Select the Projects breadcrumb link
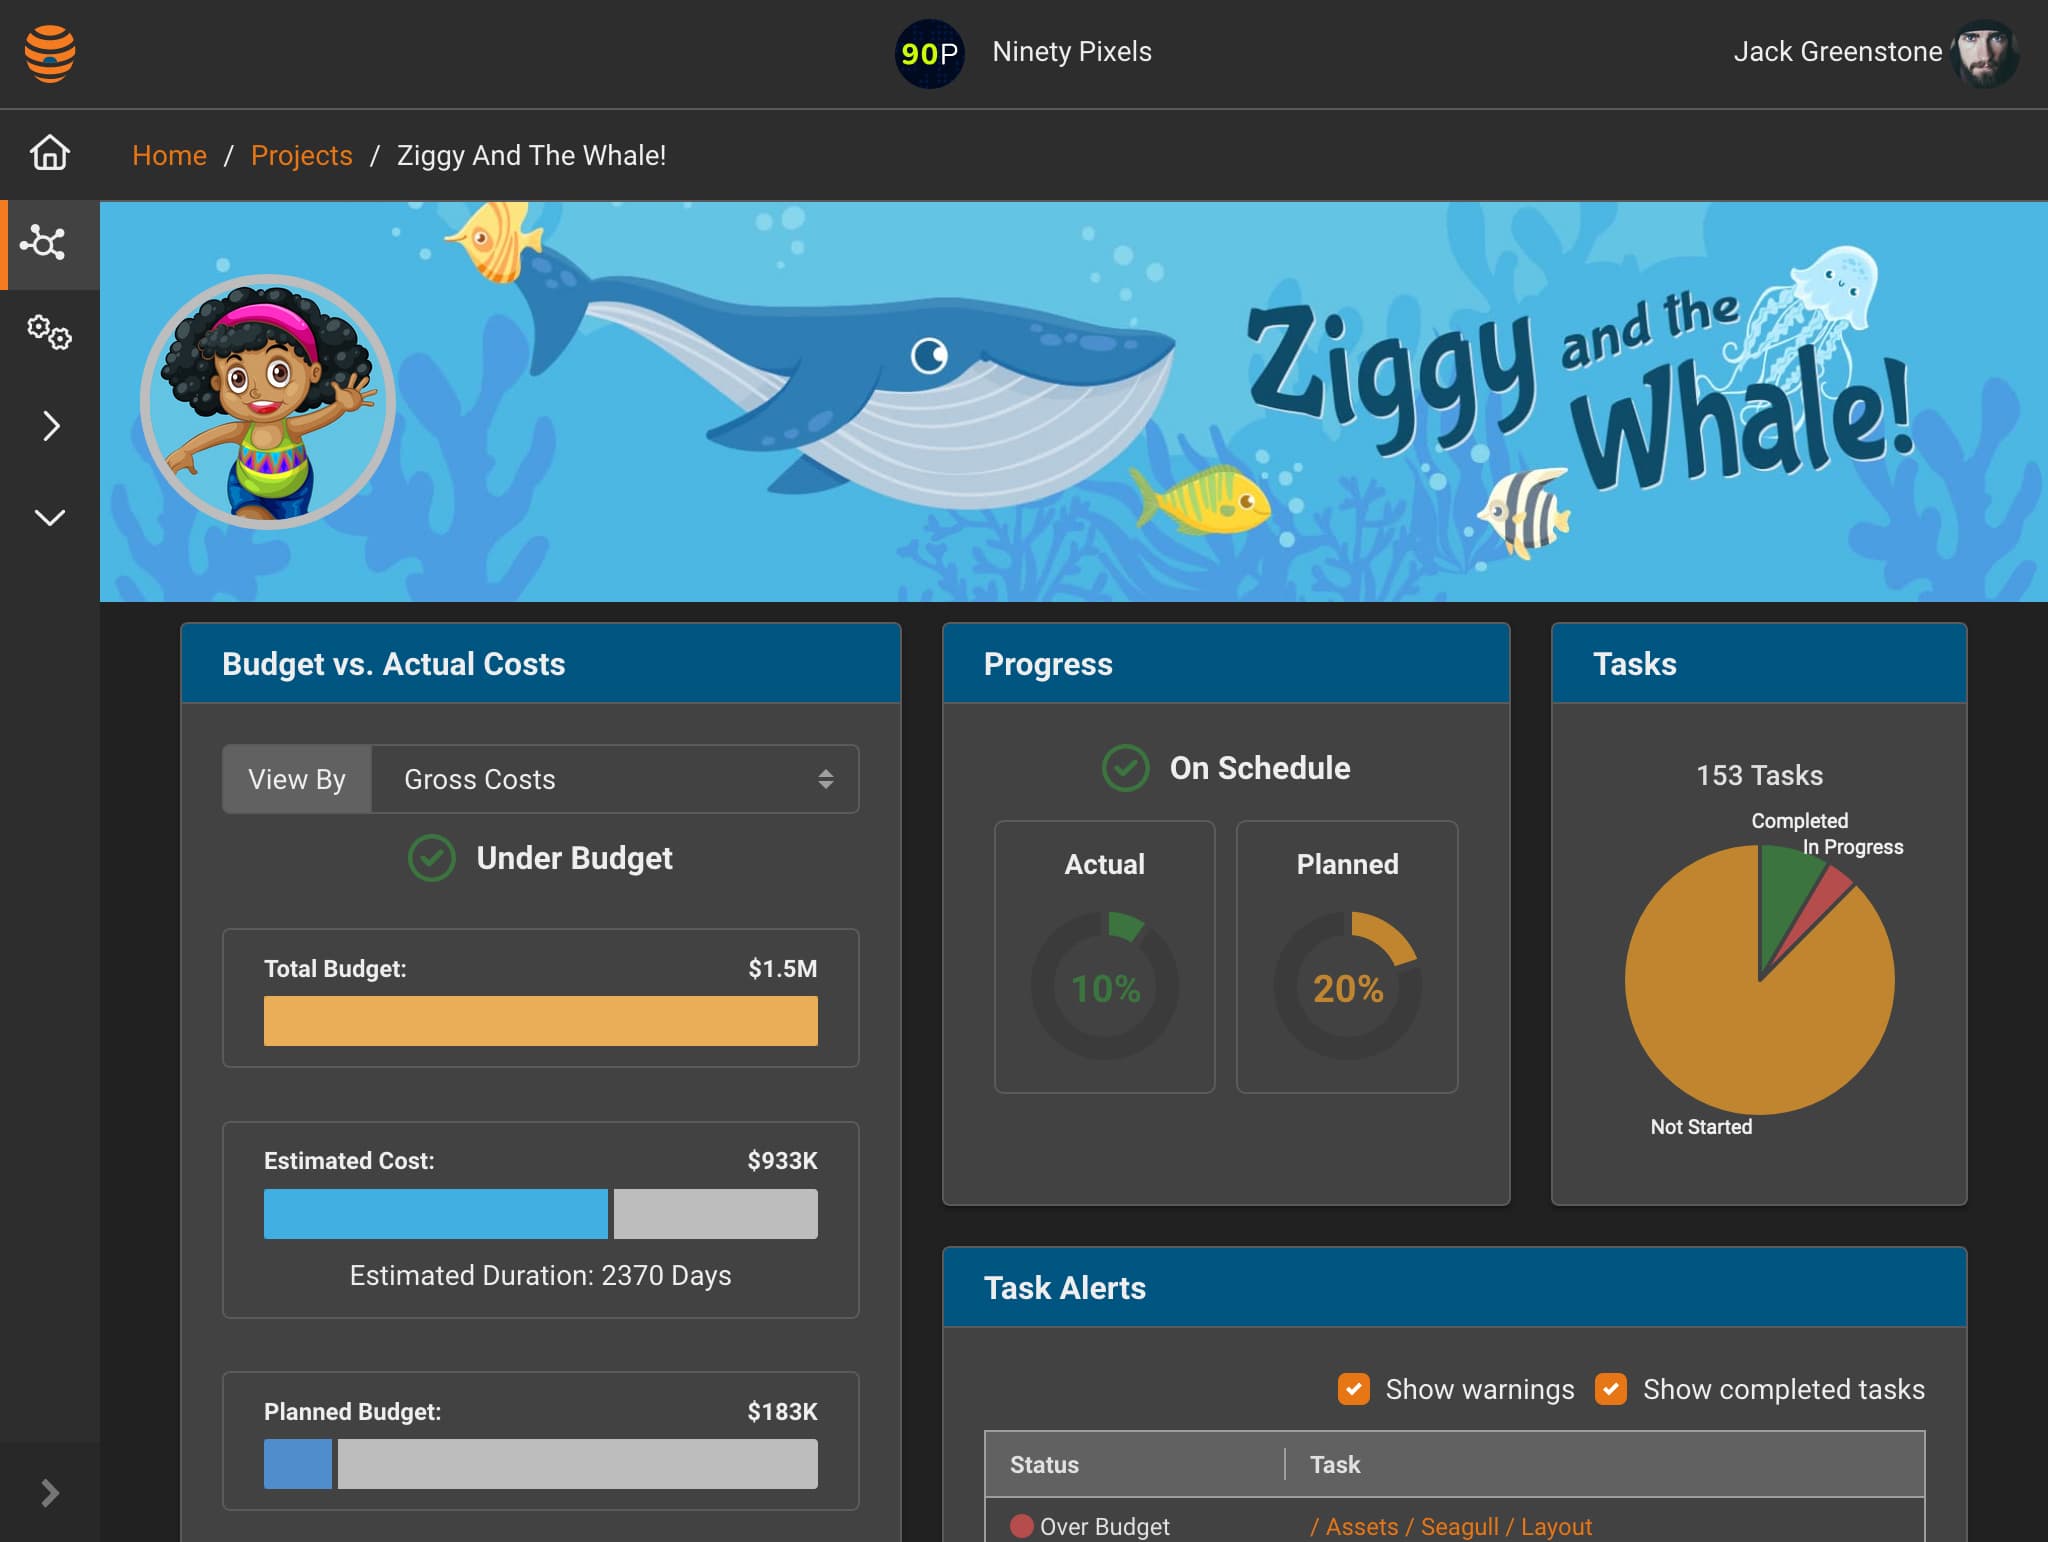The width and height of the screenshot is (2048, 1542). tap(301, 154)
